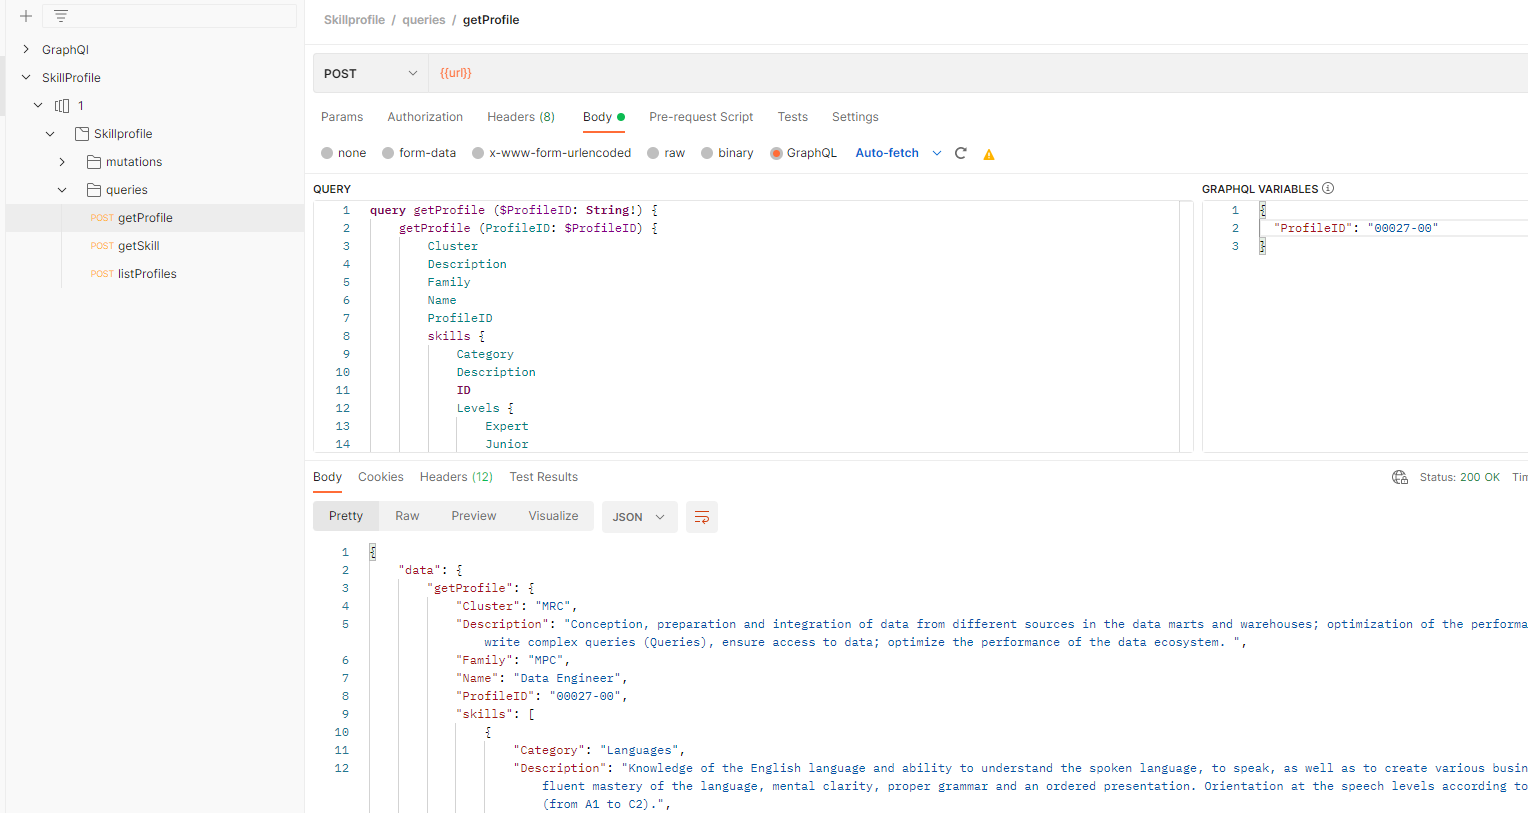Open the Auto-fetch schema link

886,152
